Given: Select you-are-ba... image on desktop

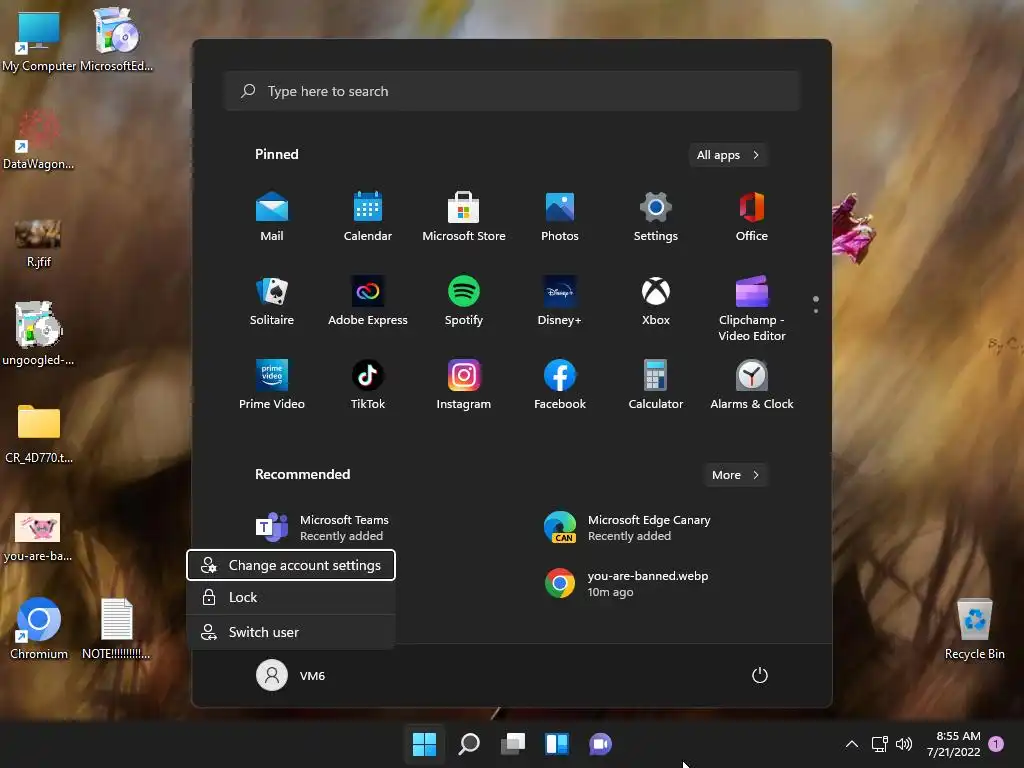Looking at the screenshot, I should pyautogui.click(x=39, y=537).
